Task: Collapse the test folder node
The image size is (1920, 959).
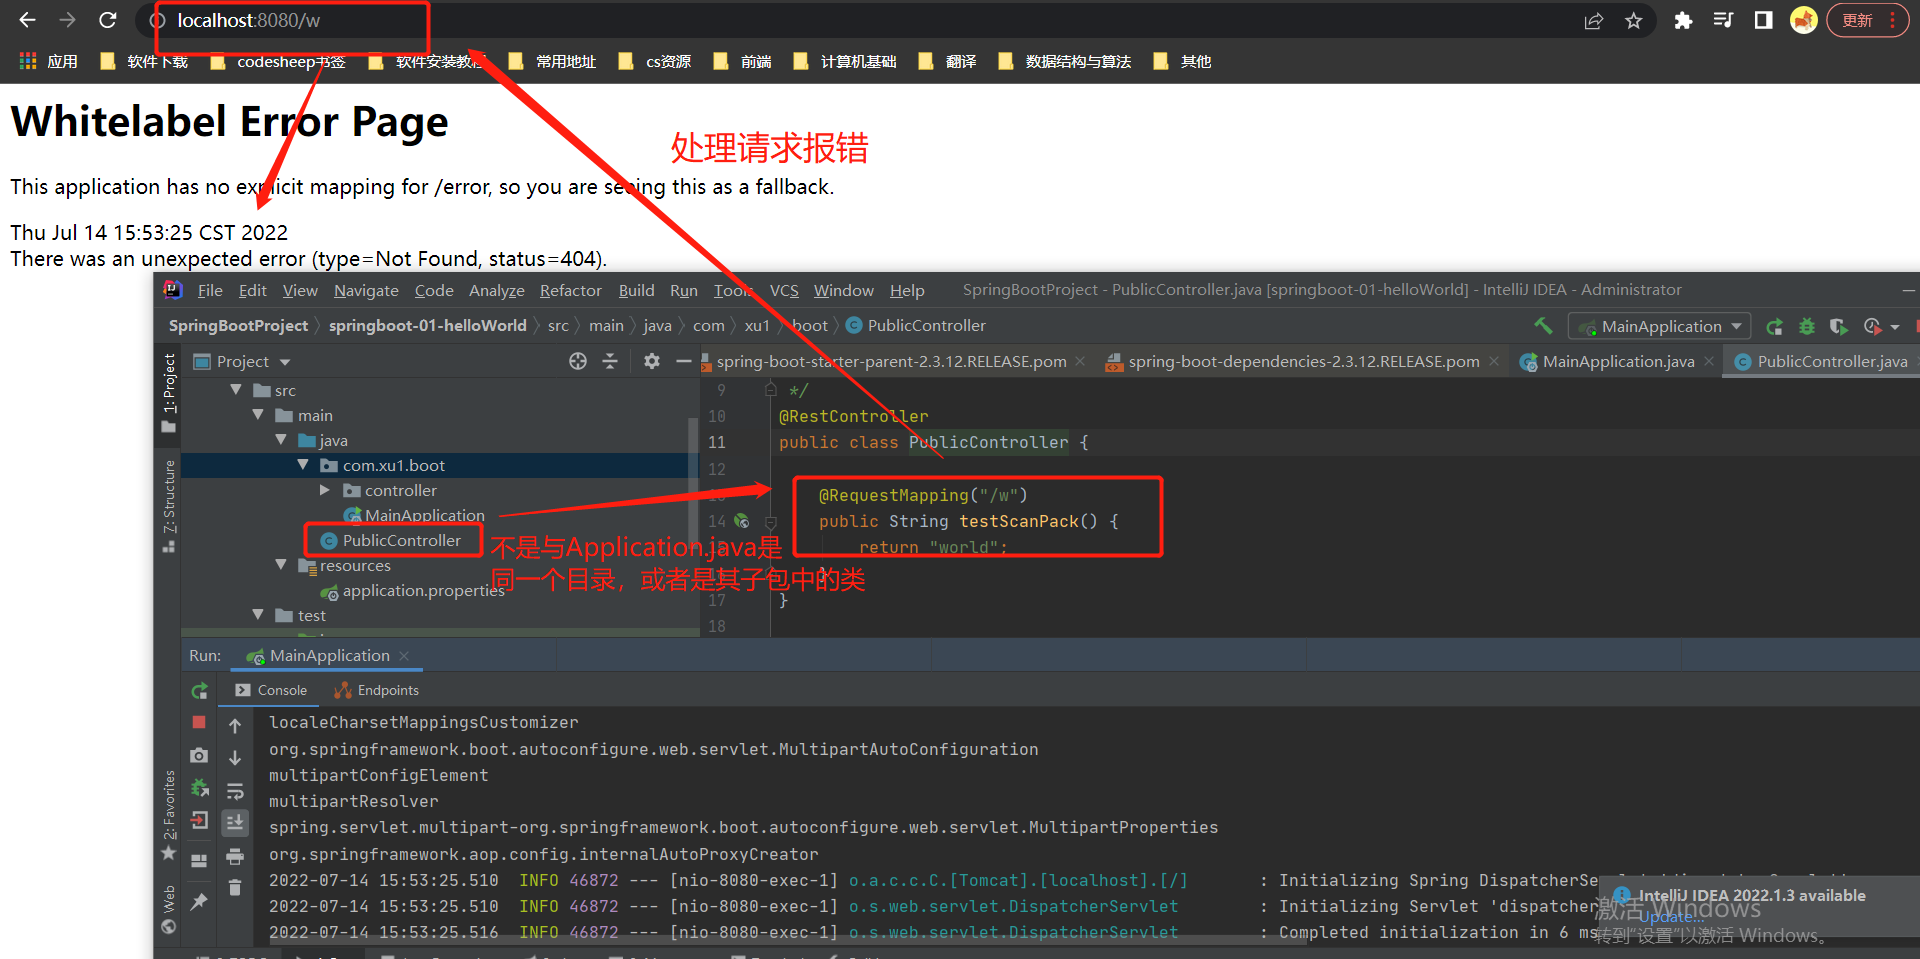Action: point(258,615)
